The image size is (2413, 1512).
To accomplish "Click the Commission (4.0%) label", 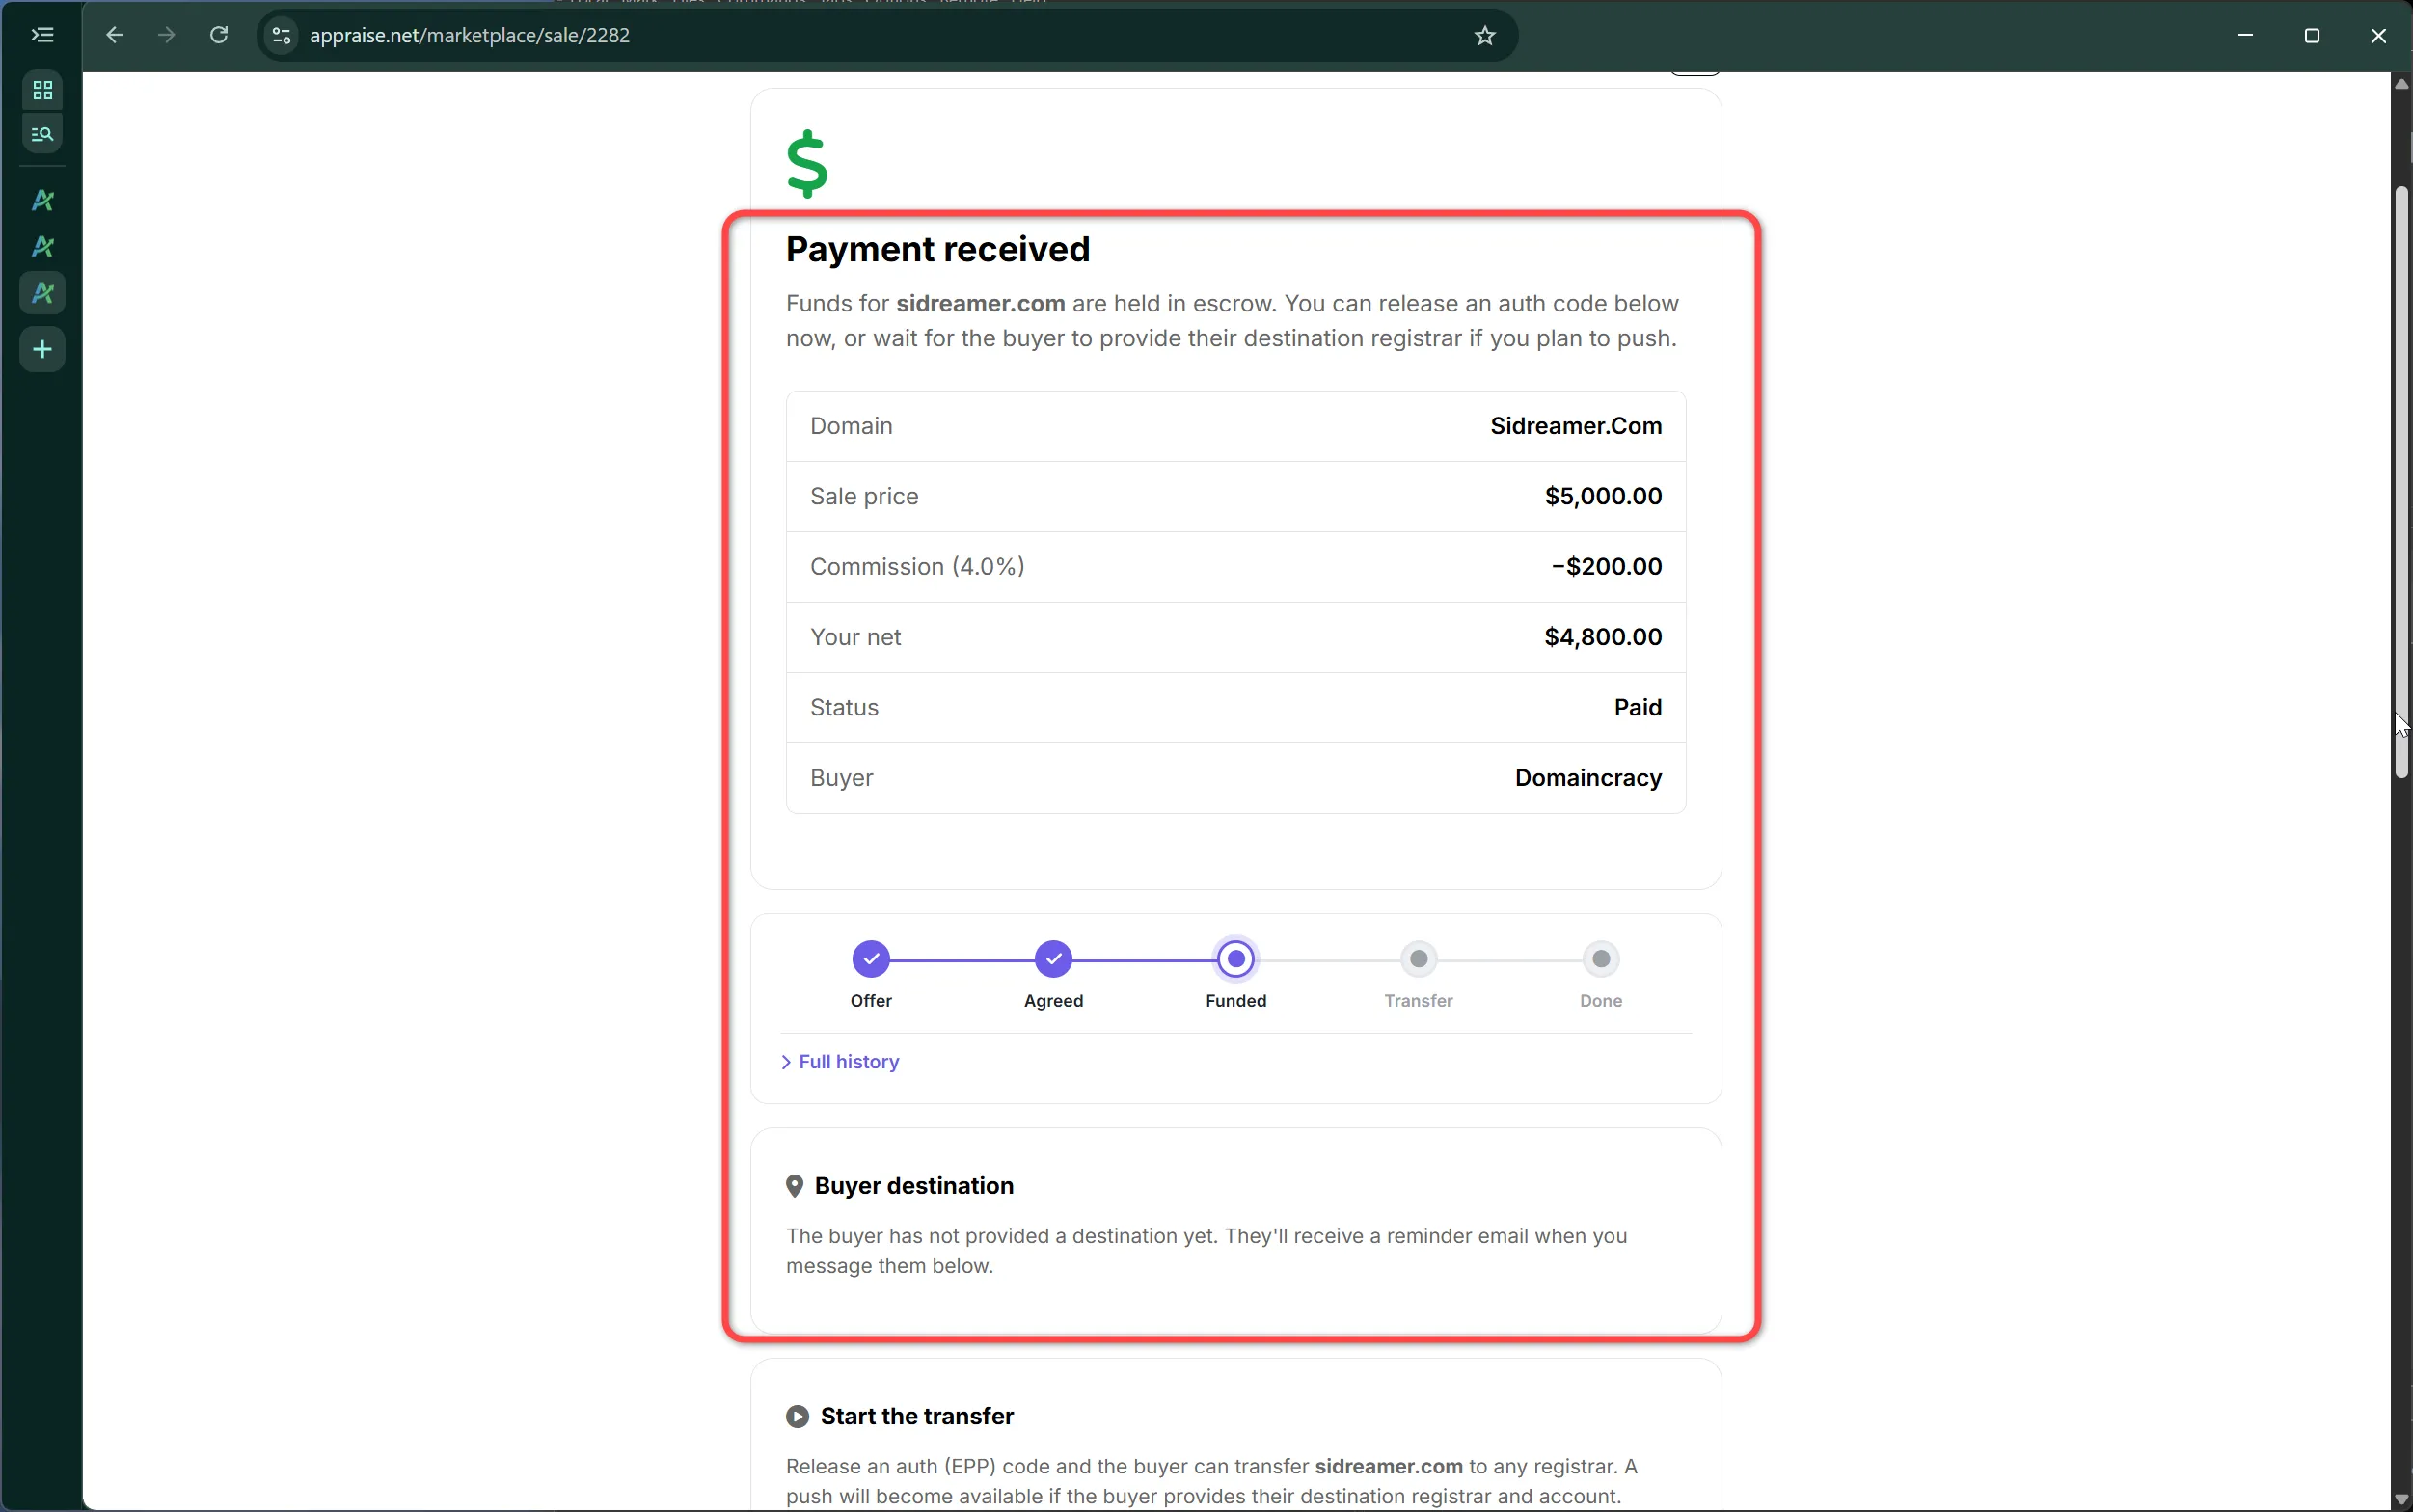I will pos(917,566).
